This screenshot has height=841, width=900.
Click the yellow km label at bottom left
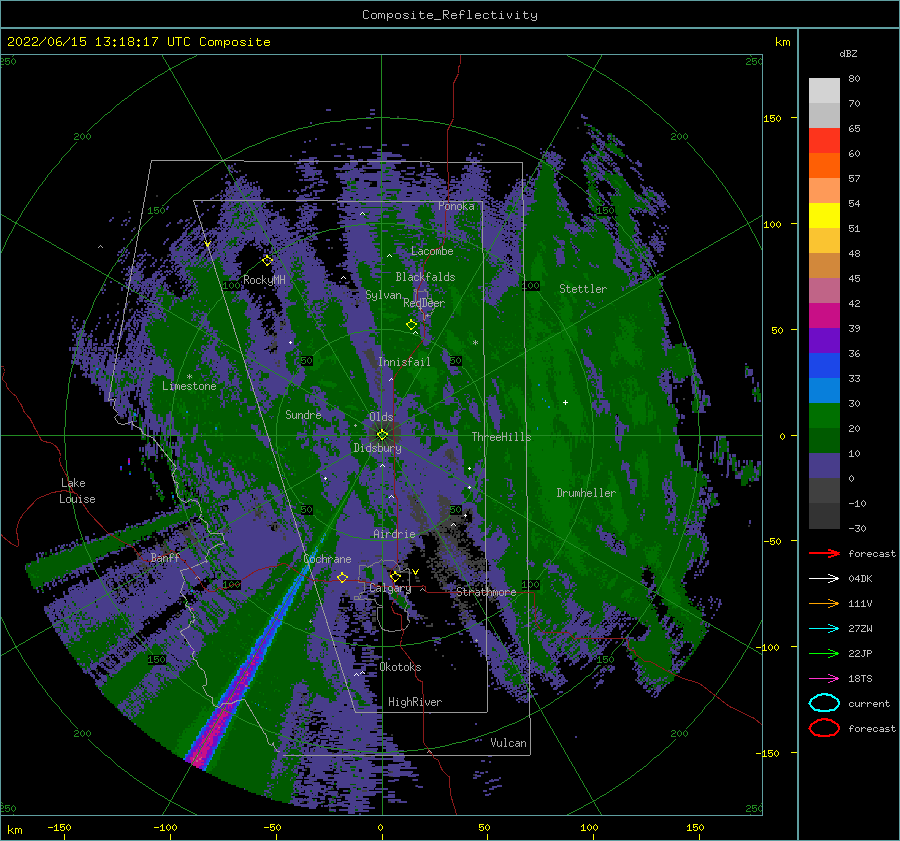14,830
